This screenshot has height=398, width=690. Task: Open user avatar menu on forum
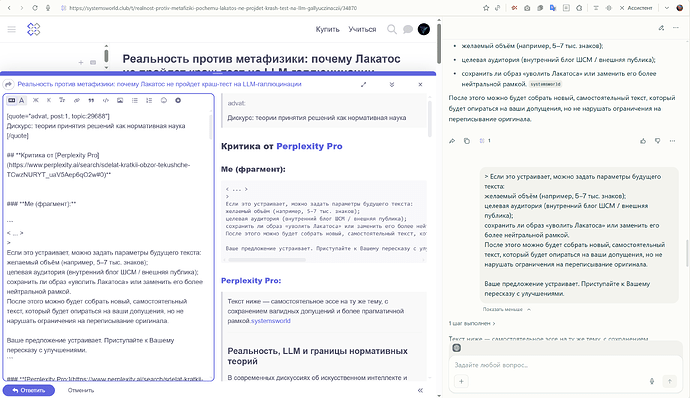pos(424,29)
